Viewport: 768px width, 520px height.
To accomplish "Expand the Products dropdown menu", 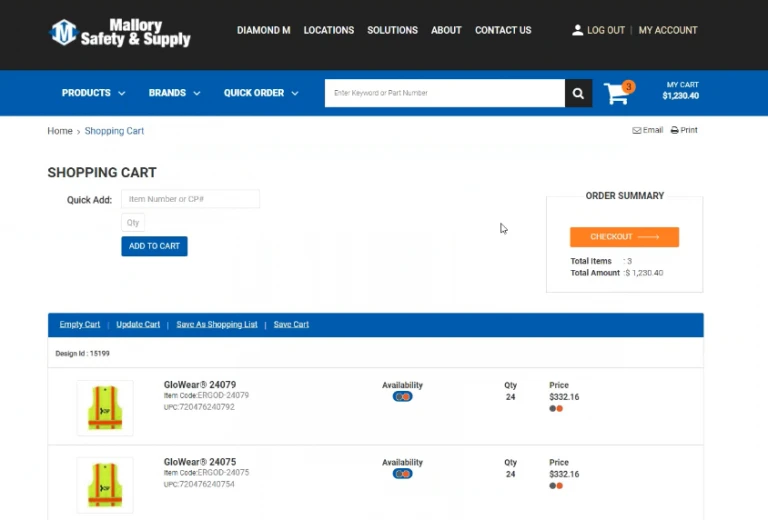I will tap(93, 93).
